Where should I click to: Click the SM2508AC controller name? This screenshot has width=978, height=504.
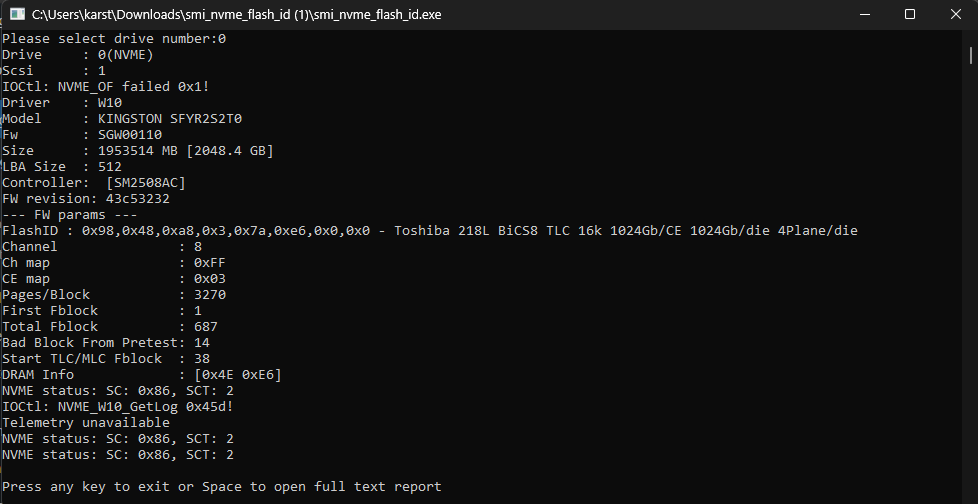point(146,182)
